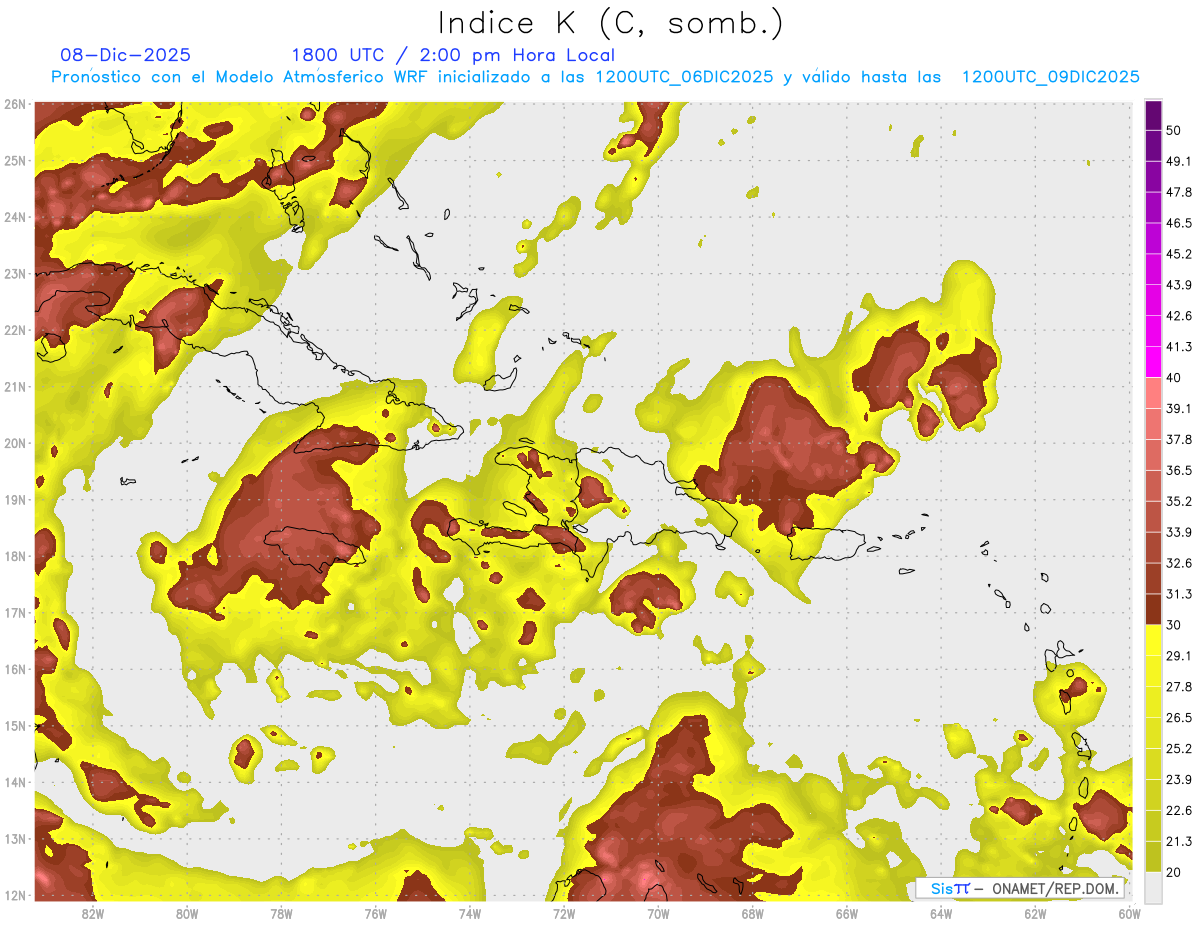Click the latitude label "20N"

tap(15, 443)
